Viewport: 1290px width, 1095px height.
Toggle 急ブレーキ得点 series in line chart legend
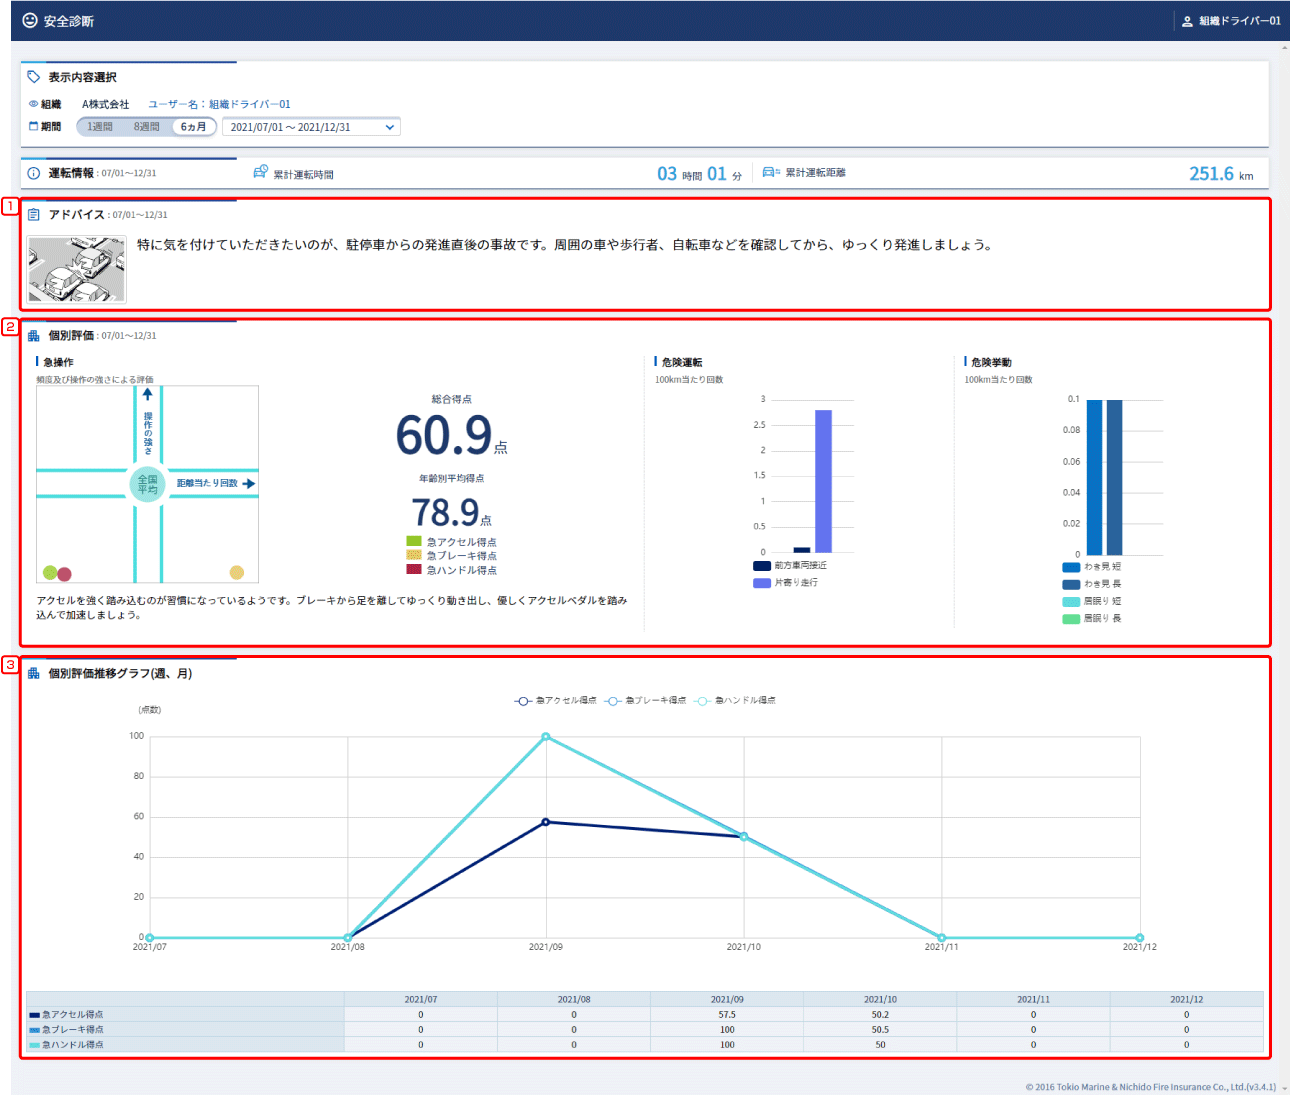tap(645, 701)
